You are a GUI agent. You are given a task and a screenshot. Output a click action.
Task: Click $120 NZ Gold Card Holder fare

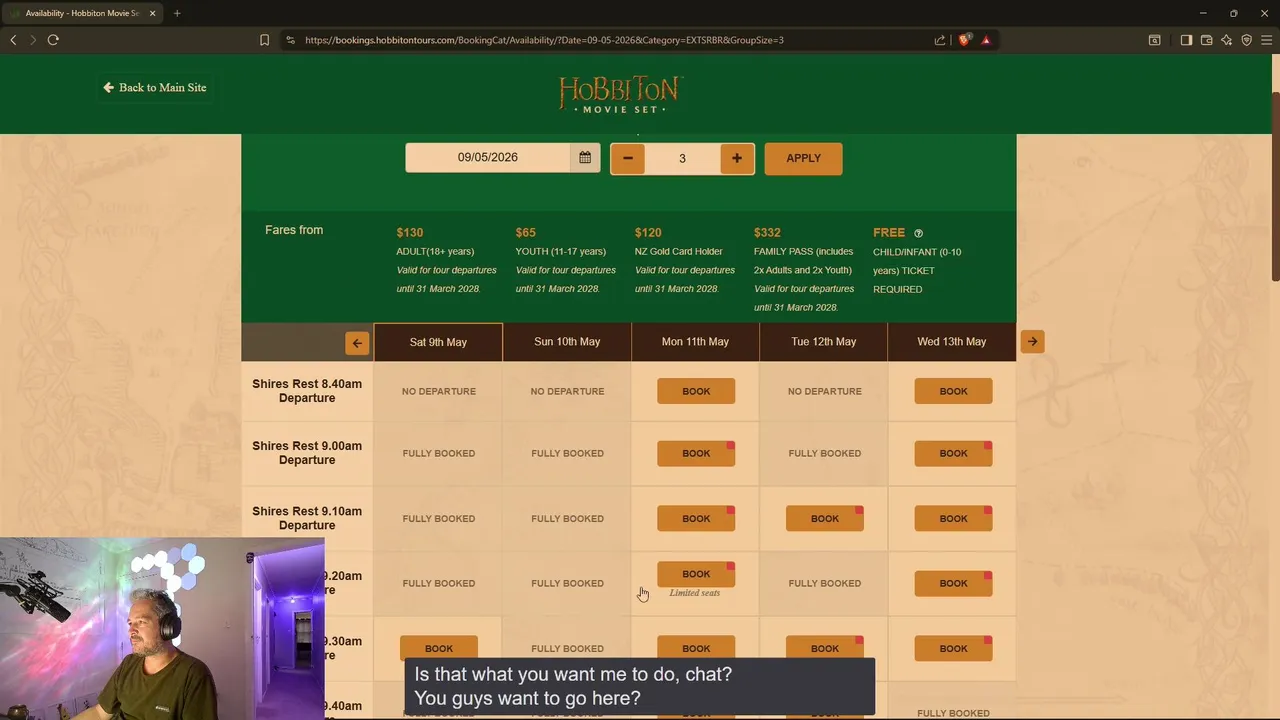pos(685,260)
